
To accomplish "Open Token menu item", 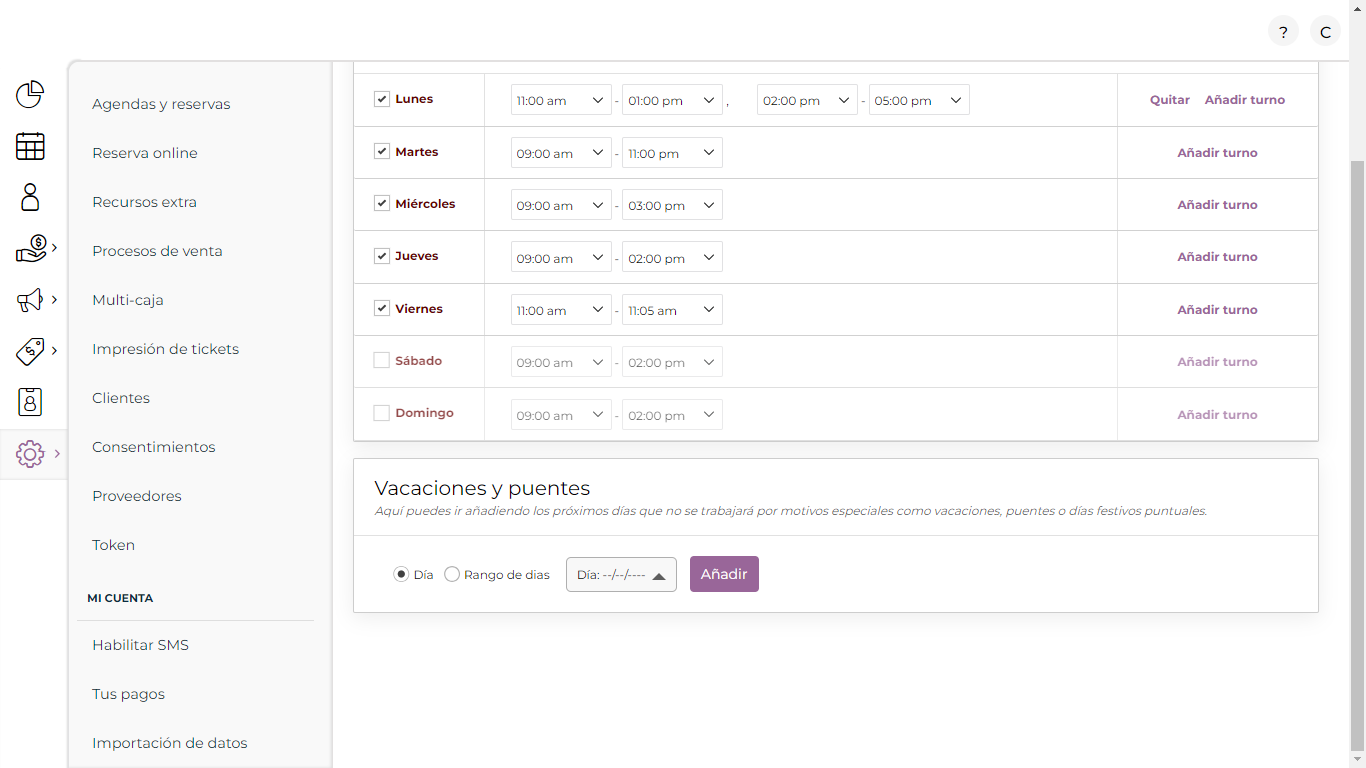I will point(113,545).
